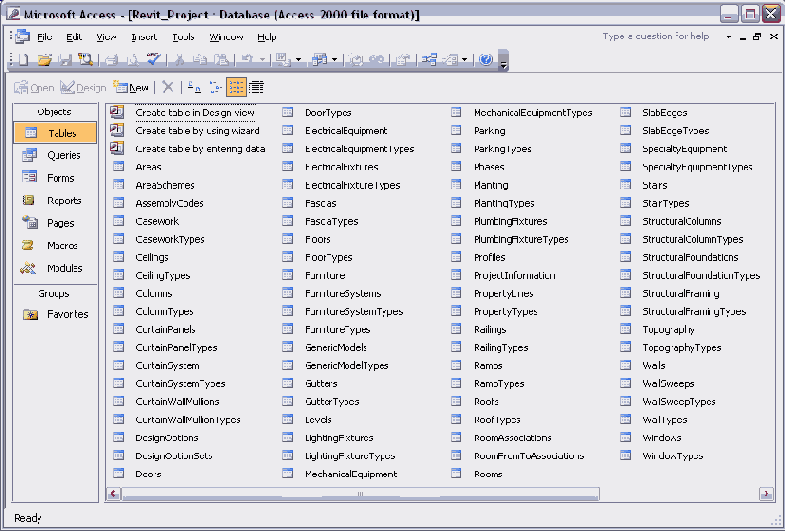Click the Open button in database window
The image size is (785, 531).
coord(34,88)
